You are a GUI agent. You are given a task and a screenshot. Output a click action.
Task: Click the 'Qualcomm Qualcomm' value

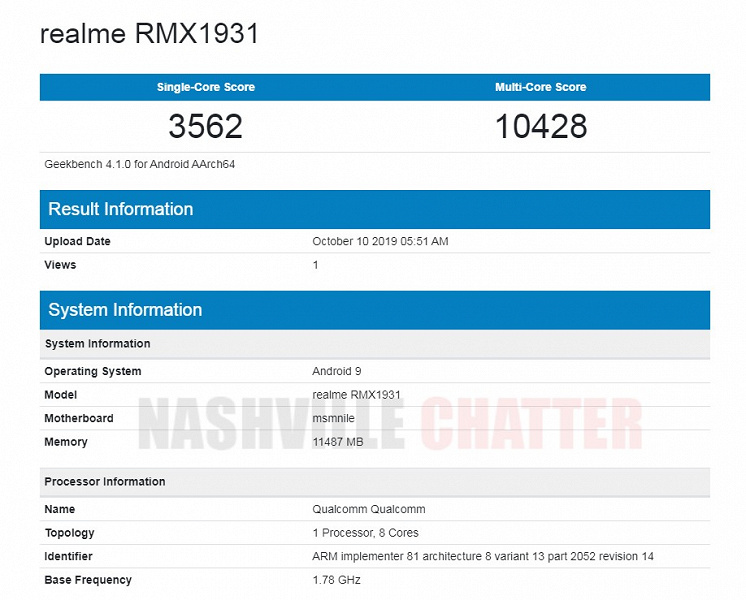(369, 509)
